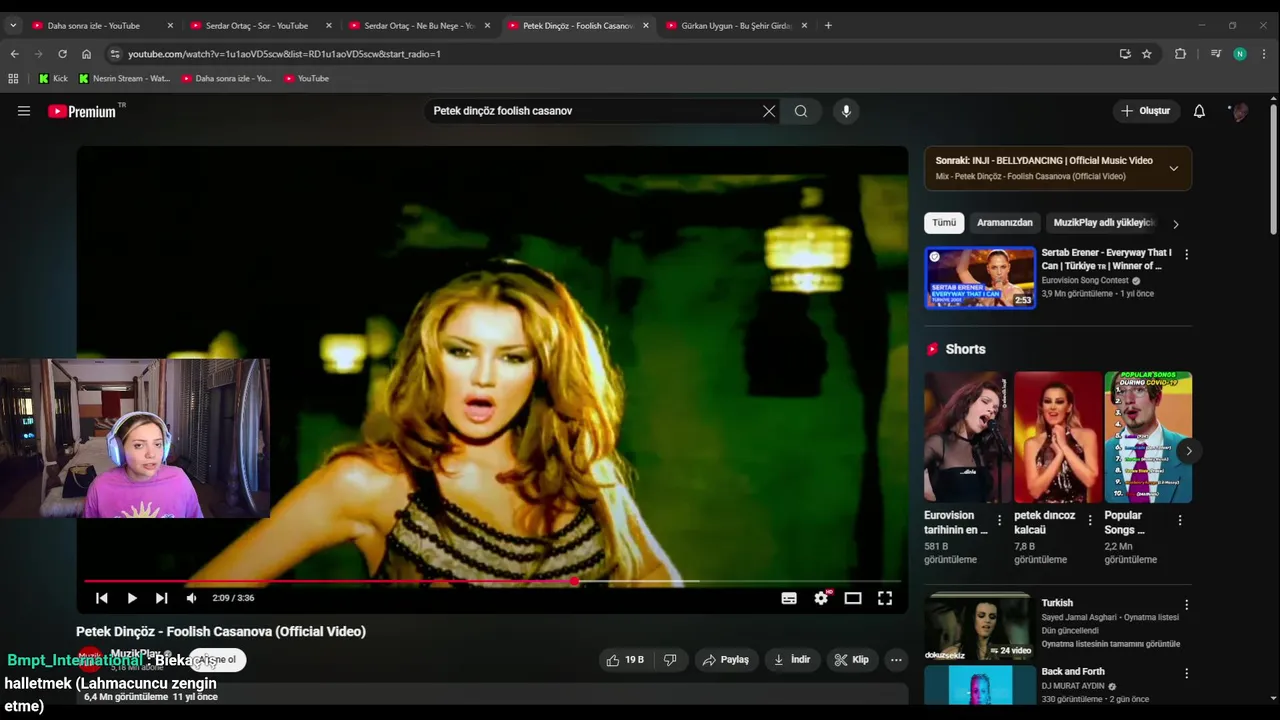Skip to next video
This screenshot has width=1280, height=720.
[161, 598]
